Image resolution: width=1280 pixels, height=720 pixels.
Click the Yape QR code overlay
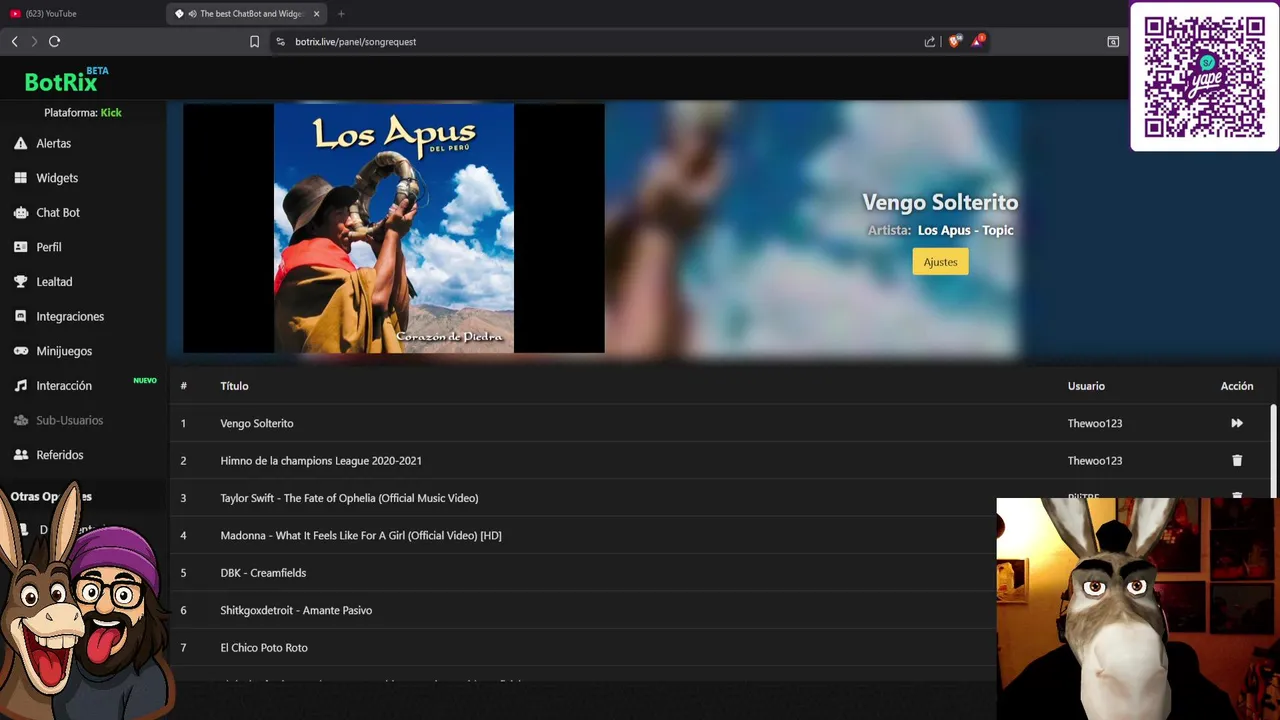(1205, 77)
